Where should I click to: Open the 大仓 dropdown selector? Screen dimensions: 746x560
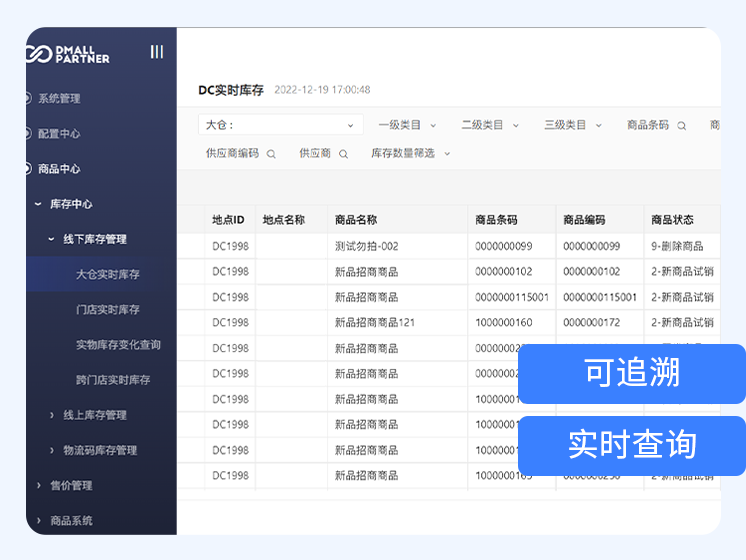280,125
